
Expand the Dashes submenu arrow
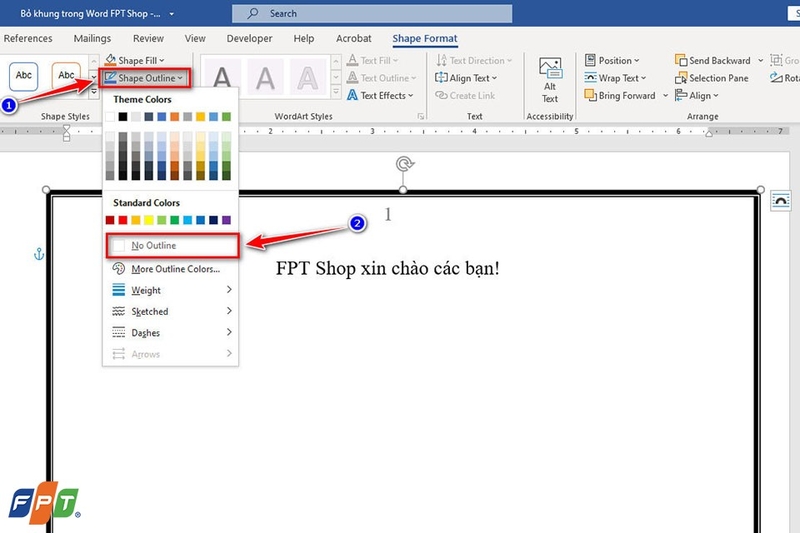229,333
